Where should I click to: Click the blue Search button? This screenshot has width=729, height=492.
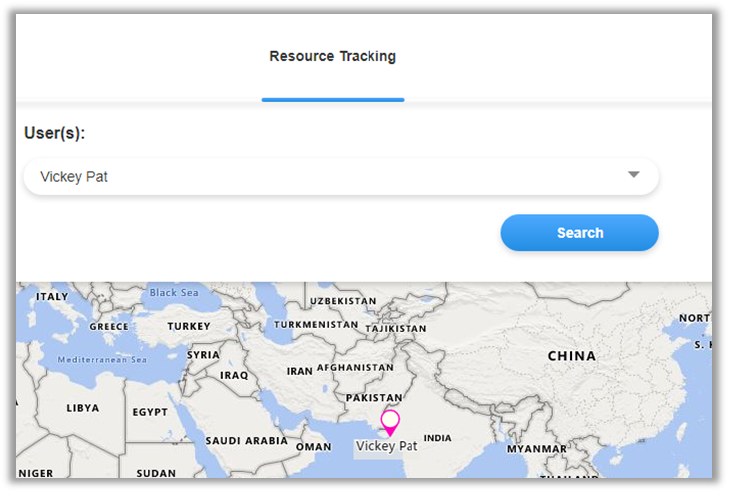coord(579,233)
